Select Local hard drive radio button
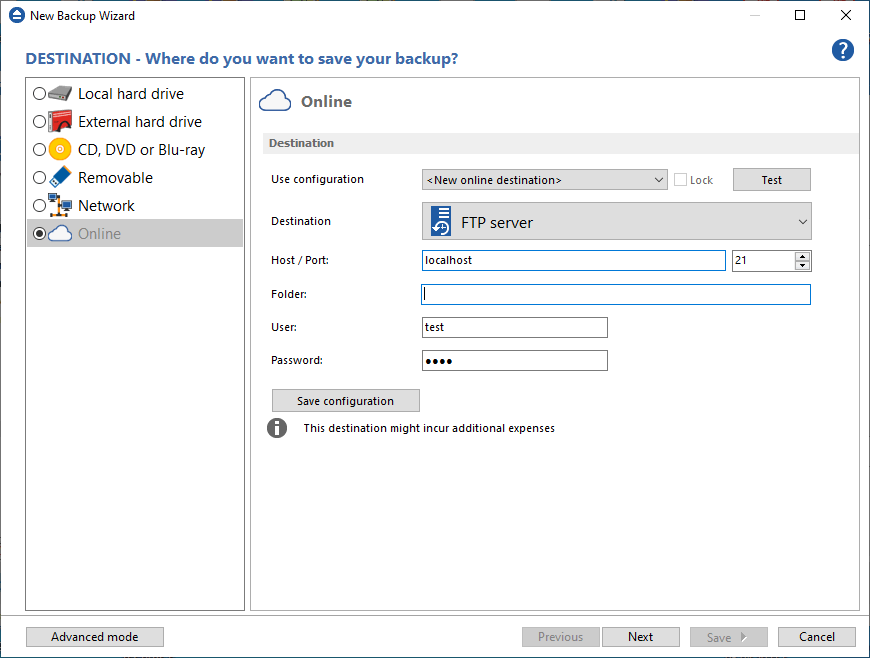Viewport: 870px width, 658px height. (39, 93)
